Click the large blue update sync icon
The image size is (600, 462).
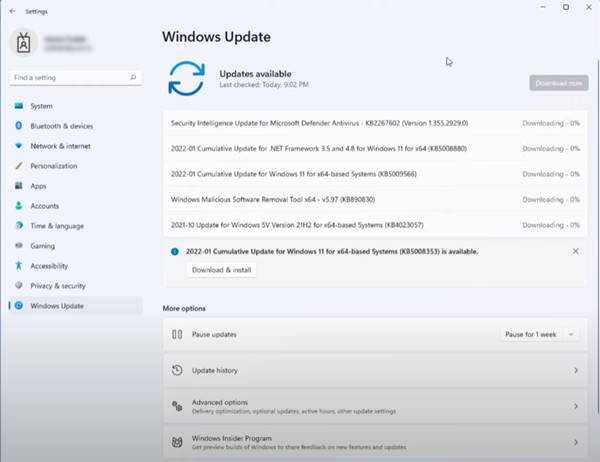[186, 78]
